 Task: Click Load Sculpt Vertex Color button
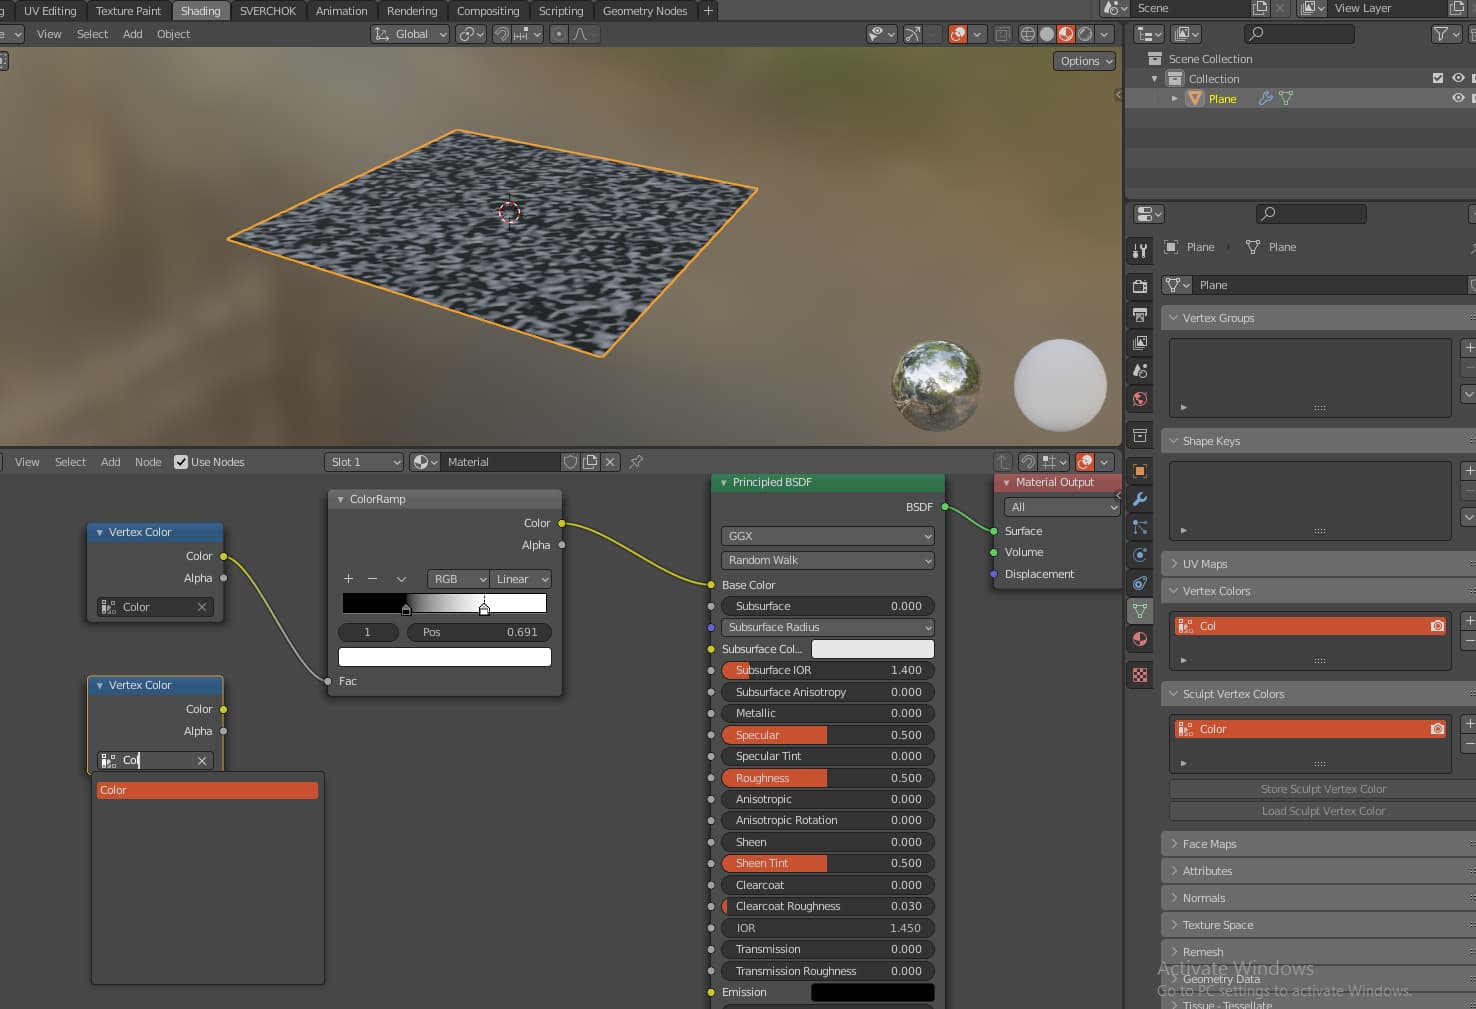point(1322,811)
